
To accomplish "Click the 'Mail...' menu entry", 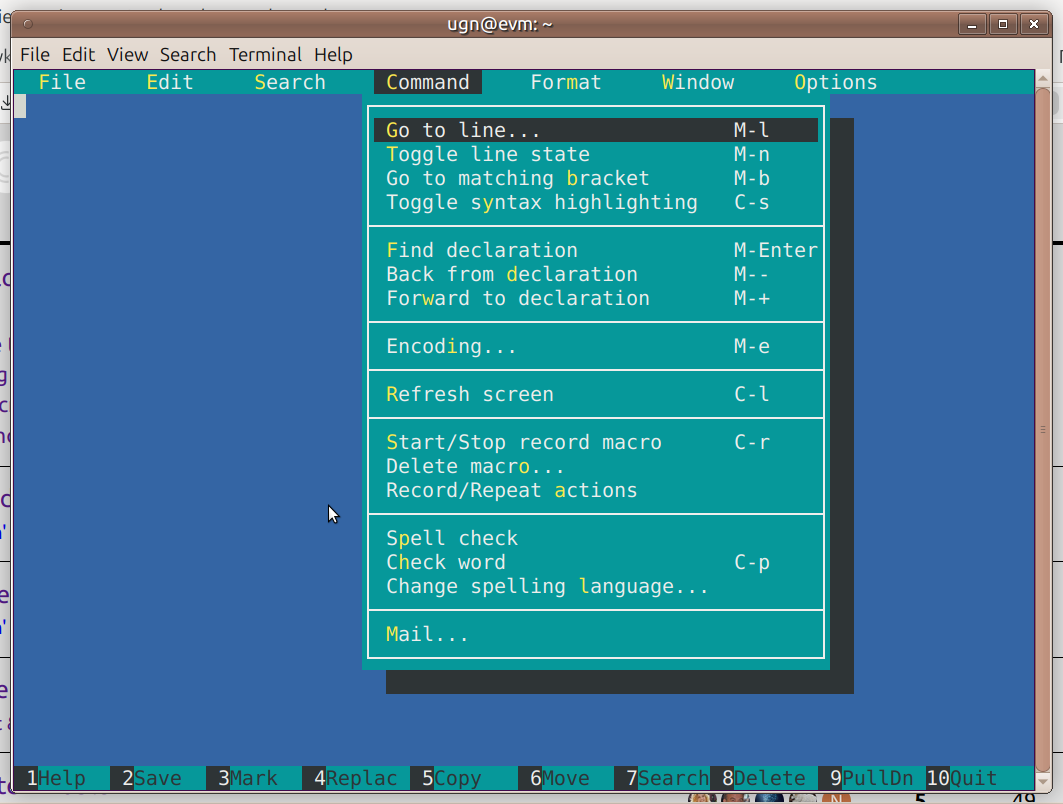I will point(427,635).
